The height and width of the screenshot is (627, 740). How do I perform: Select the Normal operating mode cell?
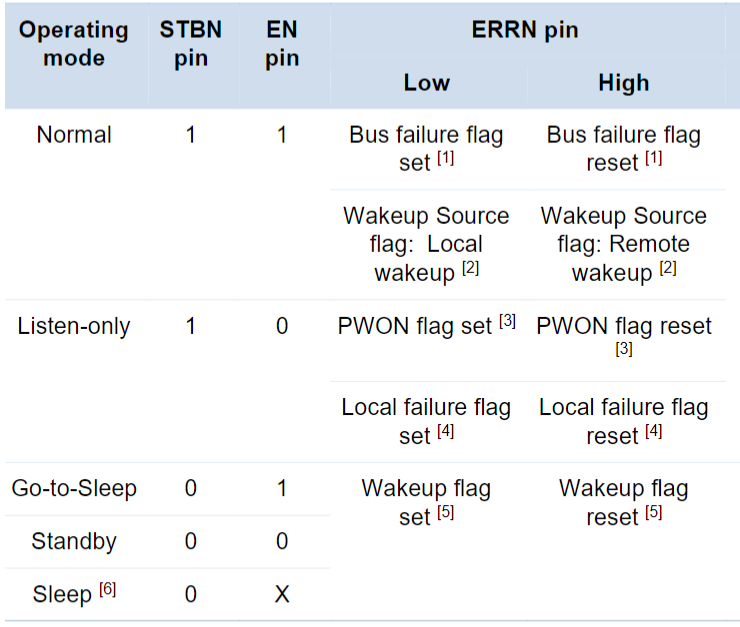[x=74, y=135]
